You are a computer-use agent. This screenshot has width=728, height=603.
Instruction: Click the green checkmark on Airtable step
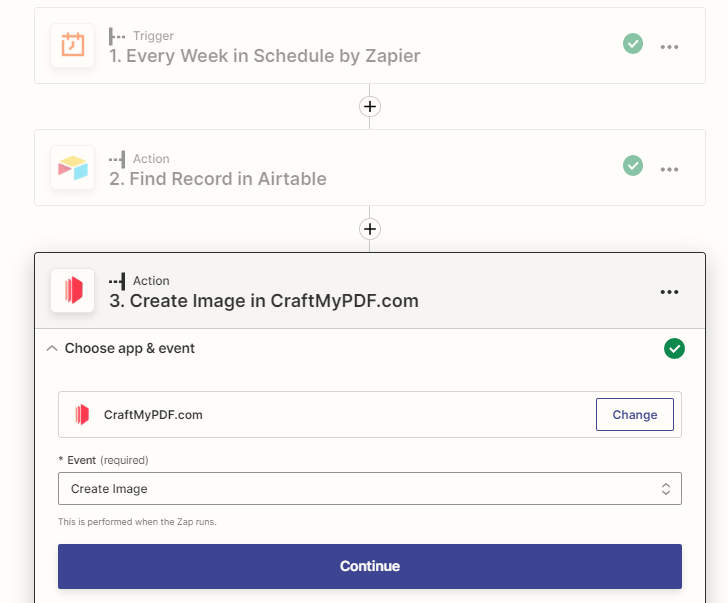click(x=633, y=166)
